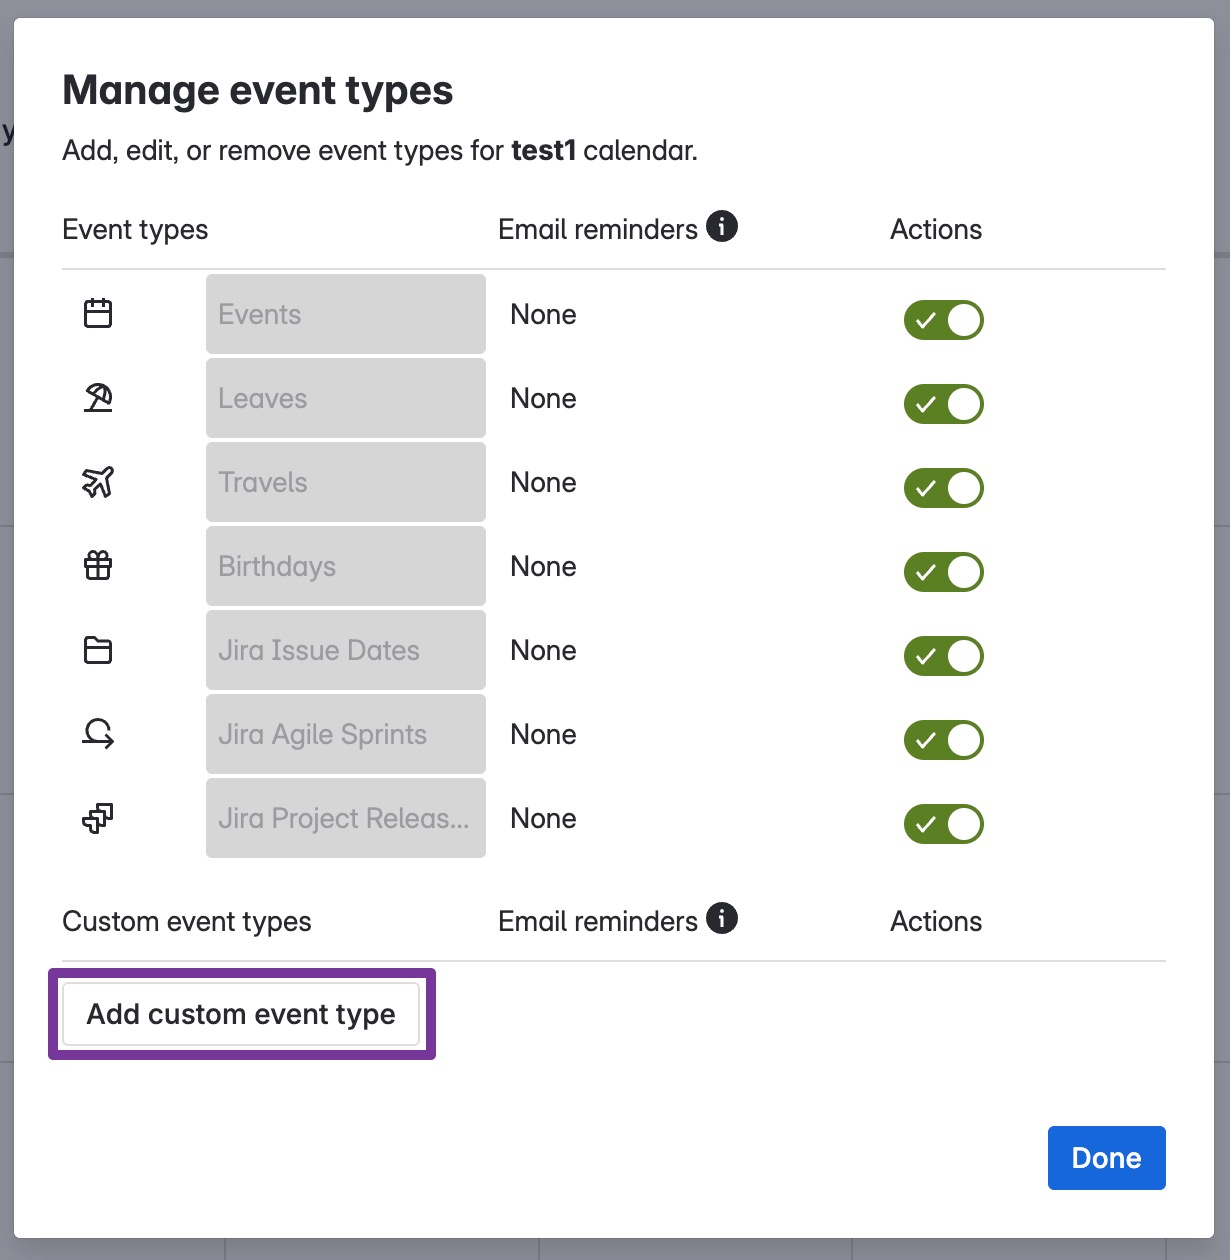This screenshot has width=1230, height=1260.
Task: Toggle the Jira Issue Dates switch
Action: [944, 656]
